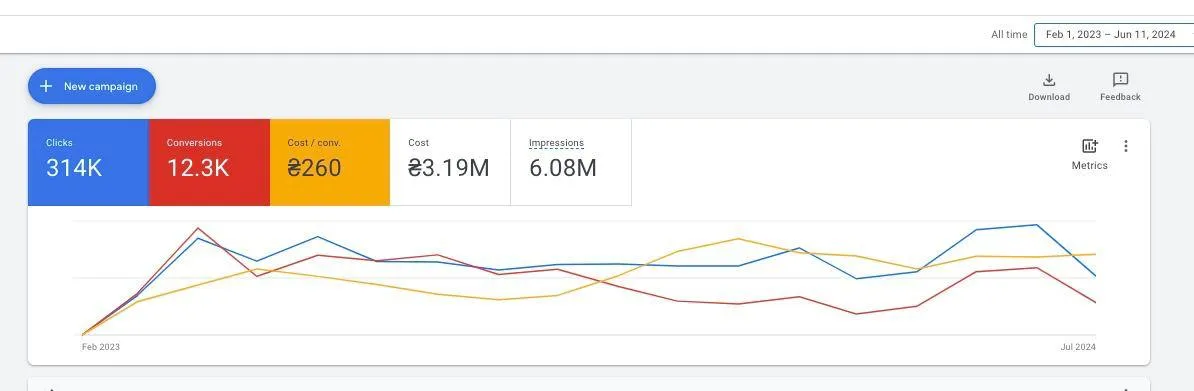This screenshot has width=1194, height=391.
Task: Select the red Conversions metric card
Action: (209, 162)
